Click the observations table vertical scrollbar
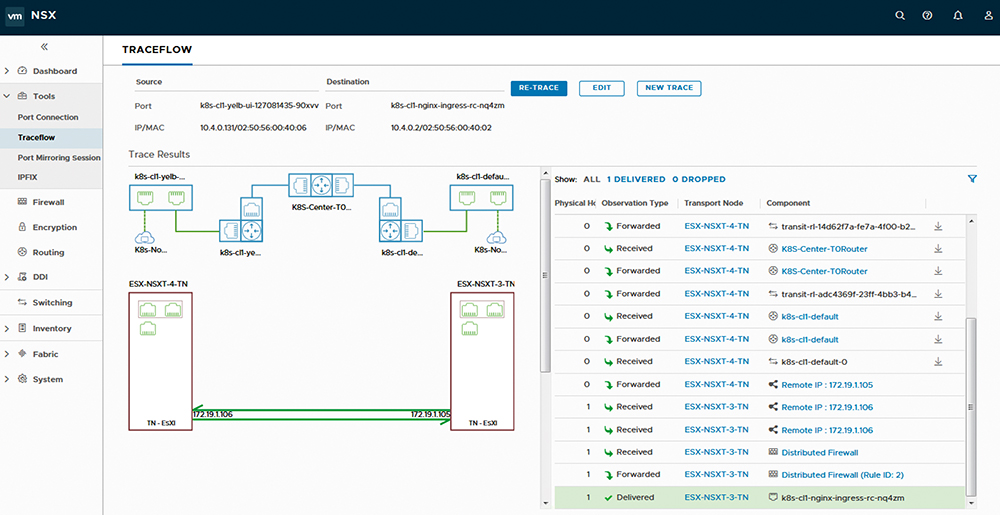The width and height of the screenshot is (1000, 515). point(971,406)
